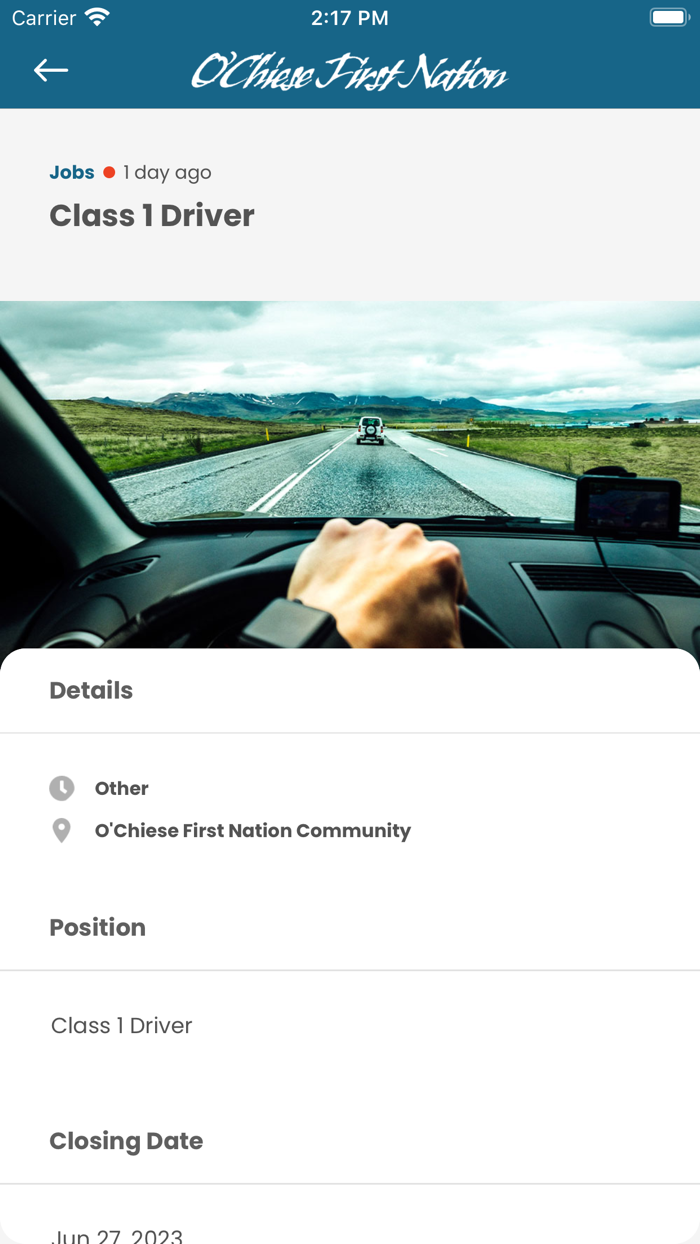Select the Position section header

coord(98,927)
